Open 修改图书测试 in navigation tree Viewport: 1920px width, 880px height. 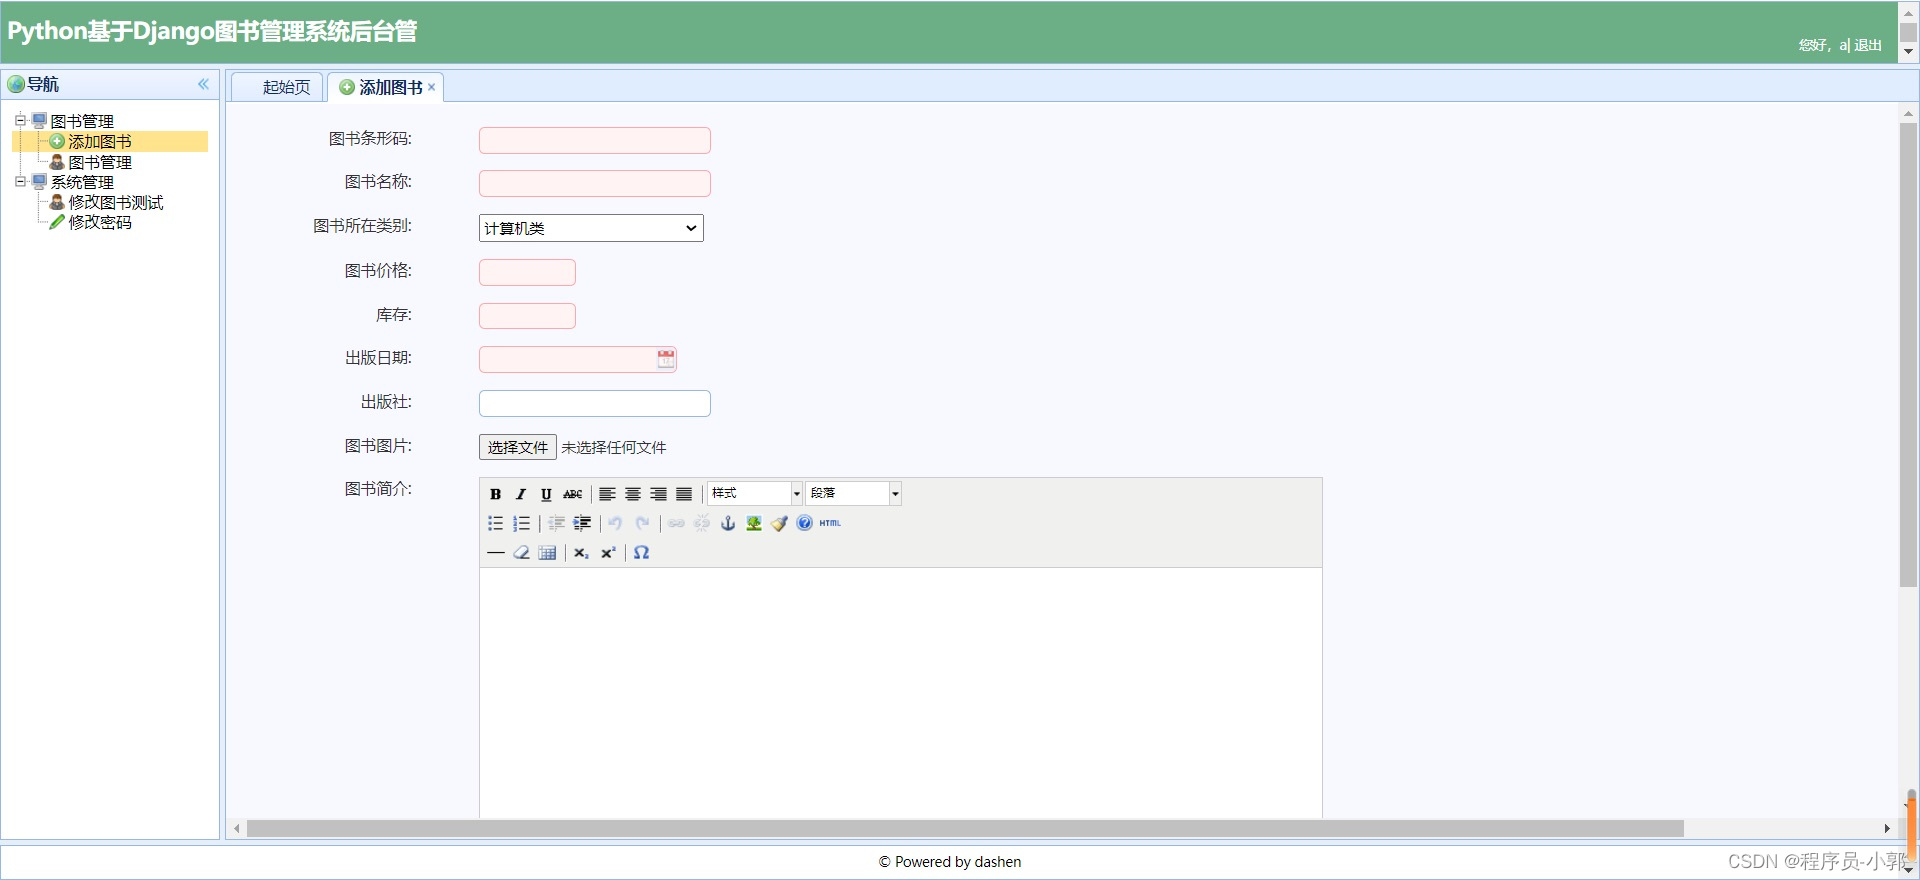(x=115, y=202)
